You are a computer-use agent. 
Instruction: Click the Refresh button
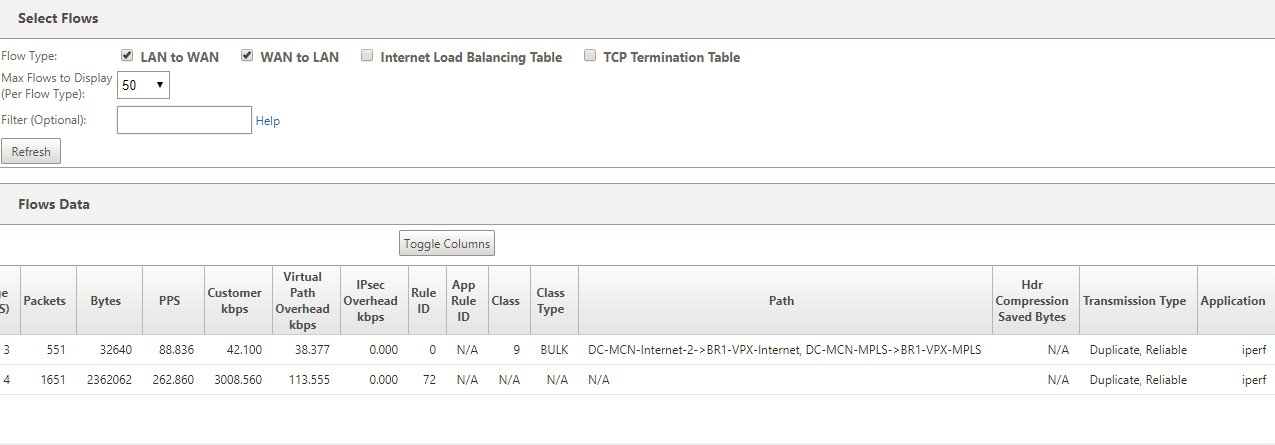(31, 152)
